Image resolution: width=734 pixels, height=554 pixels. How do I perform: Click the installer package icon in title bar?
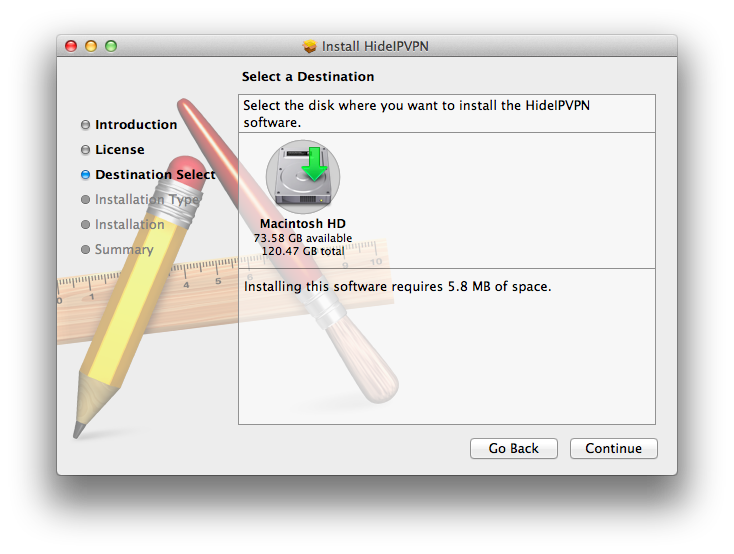click(x=309, y=46)
